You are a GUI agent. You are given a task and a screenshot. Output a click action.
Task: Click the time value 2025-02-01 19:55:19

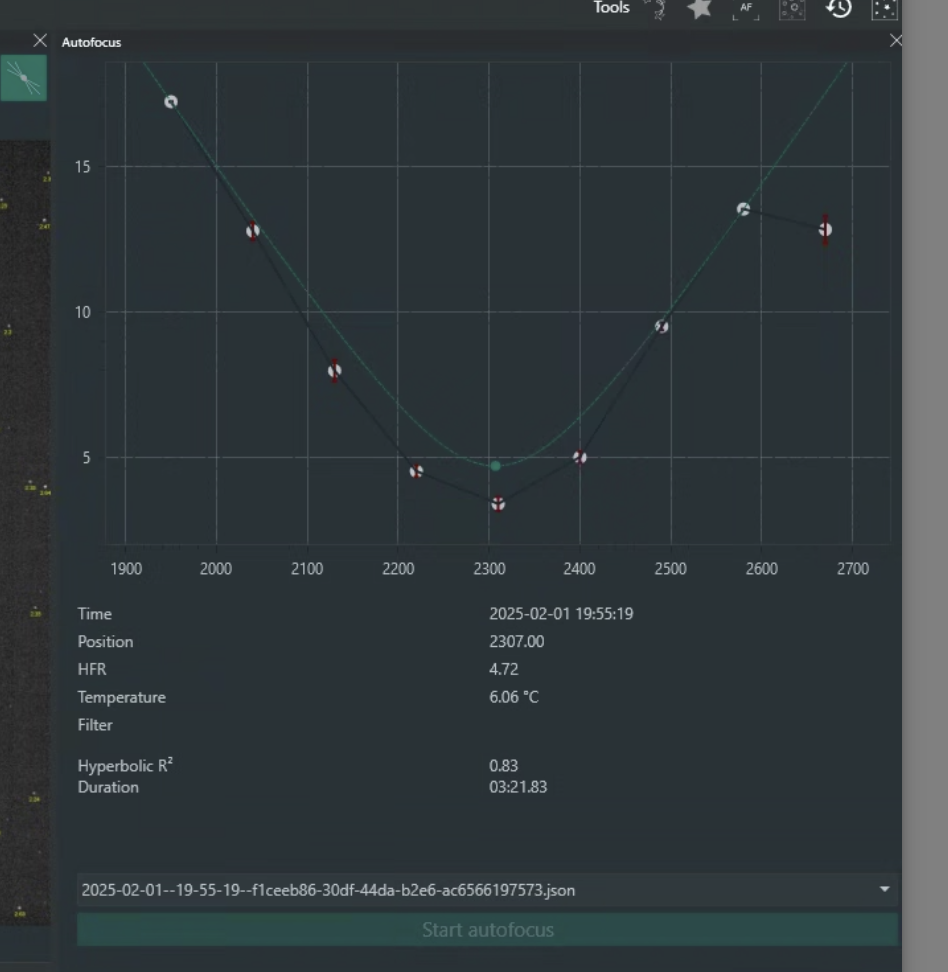click(561, 614)
